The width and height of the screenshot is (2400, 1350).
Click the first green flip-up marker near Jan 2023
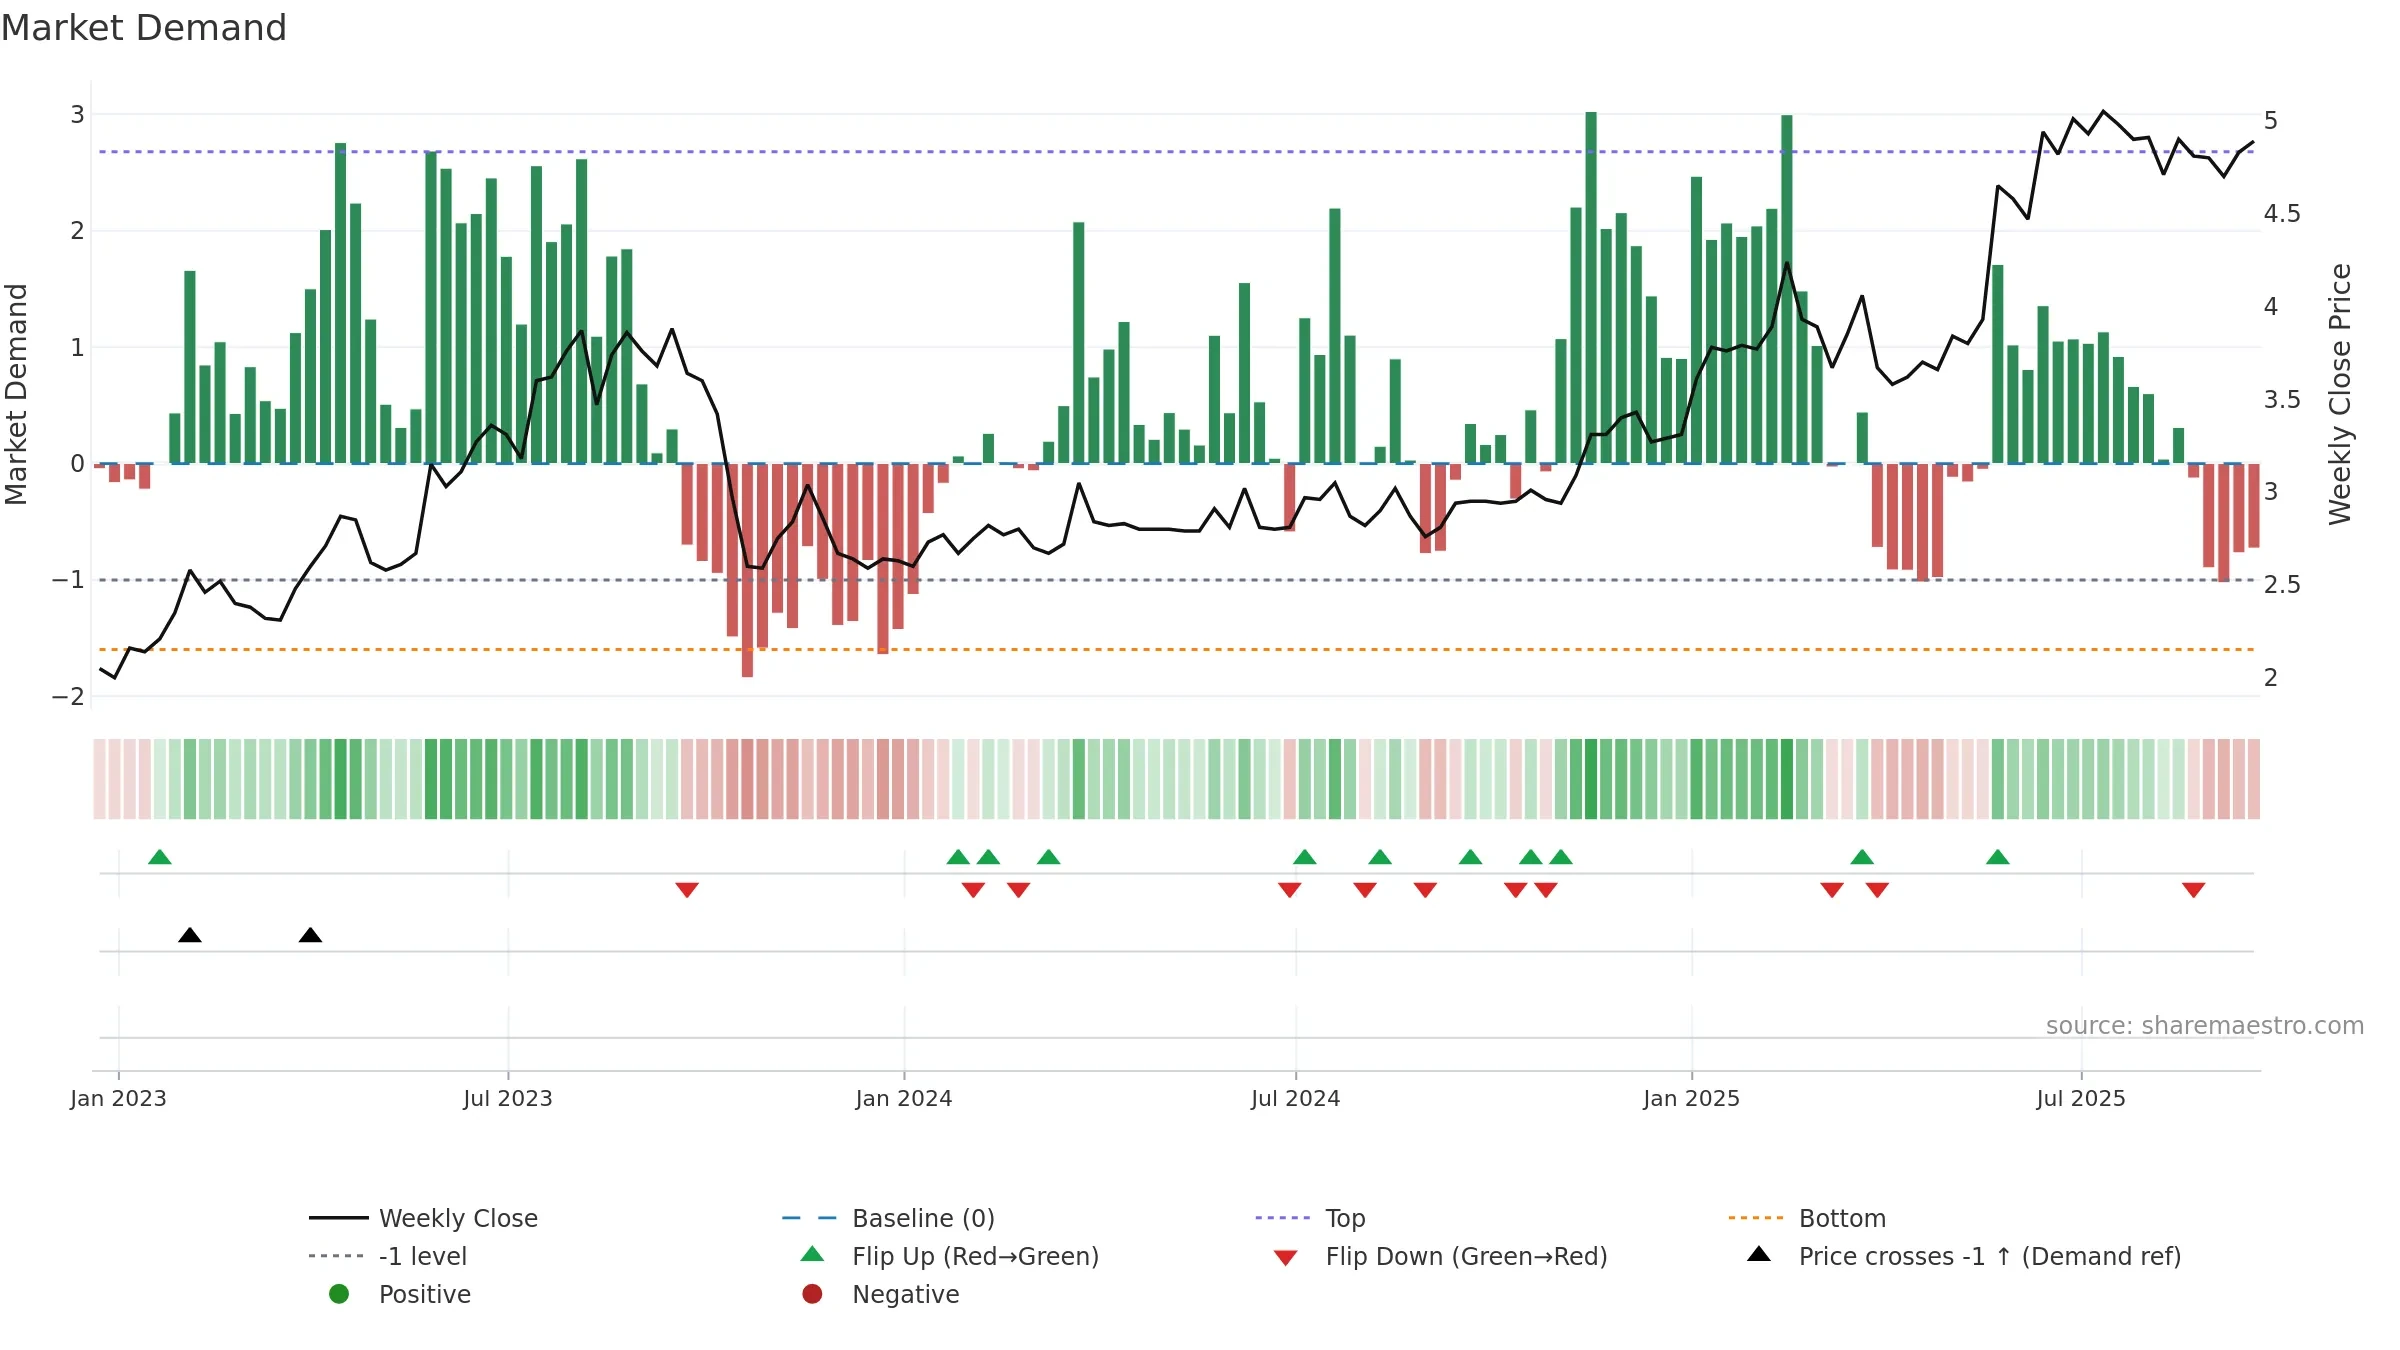pos(160,857)
